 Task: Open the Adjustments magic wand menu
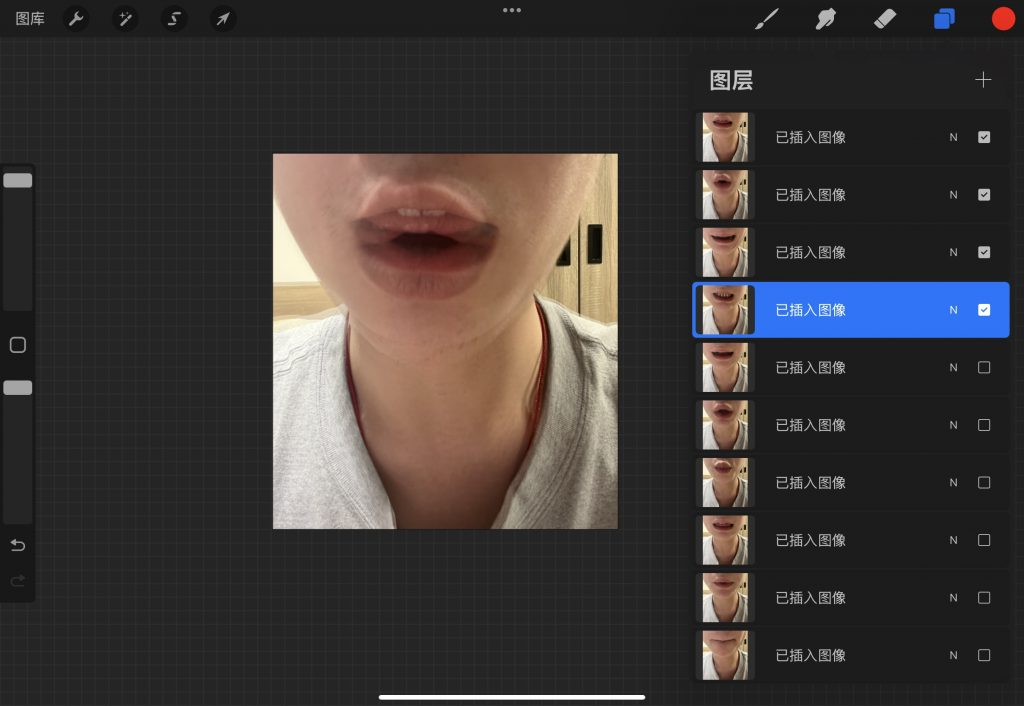[x=125, y=18]
